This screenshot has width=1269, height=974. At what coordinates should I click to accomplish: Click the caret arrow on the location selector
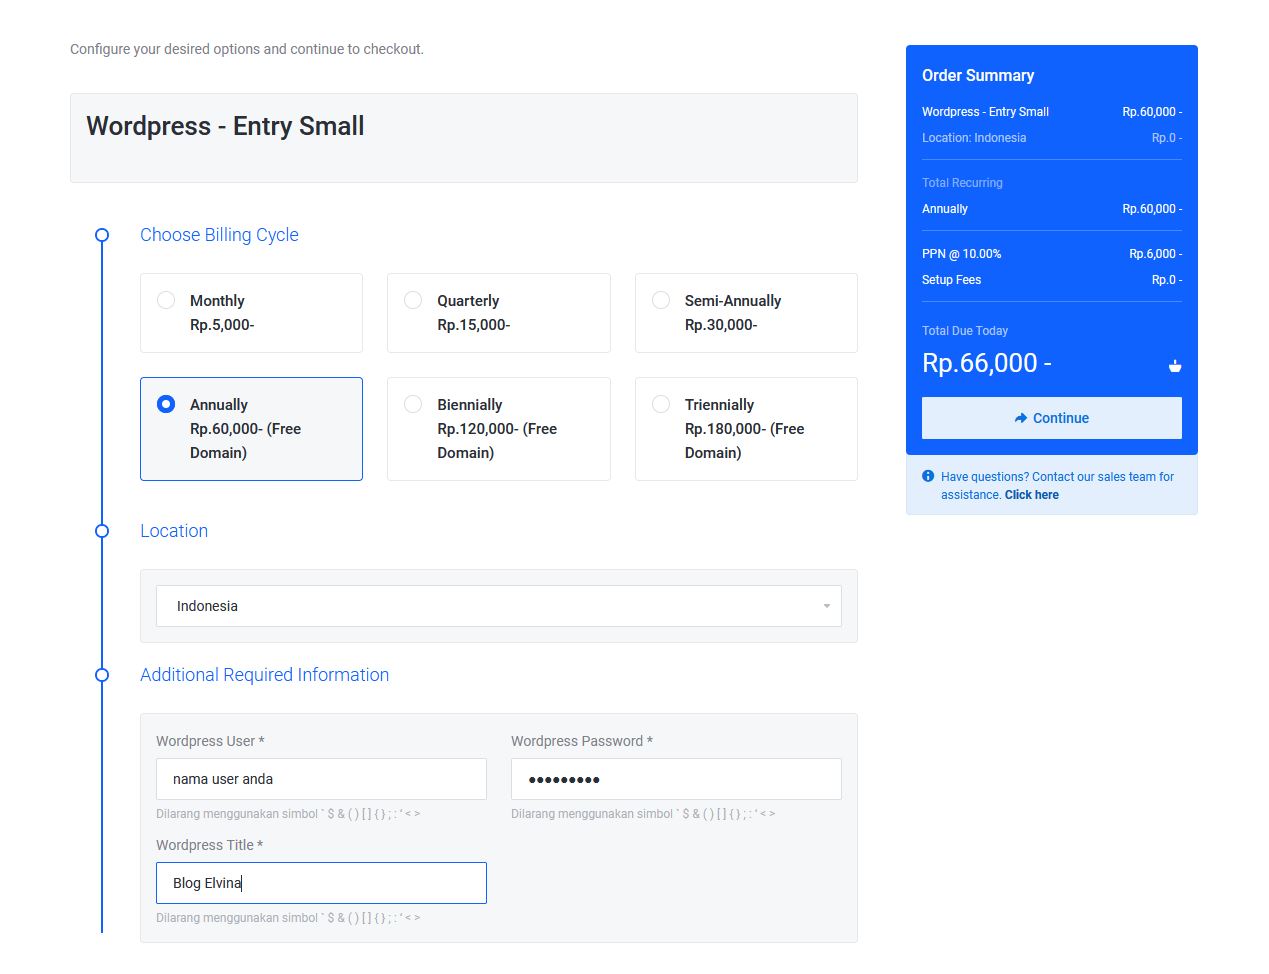tap(826, 606)
